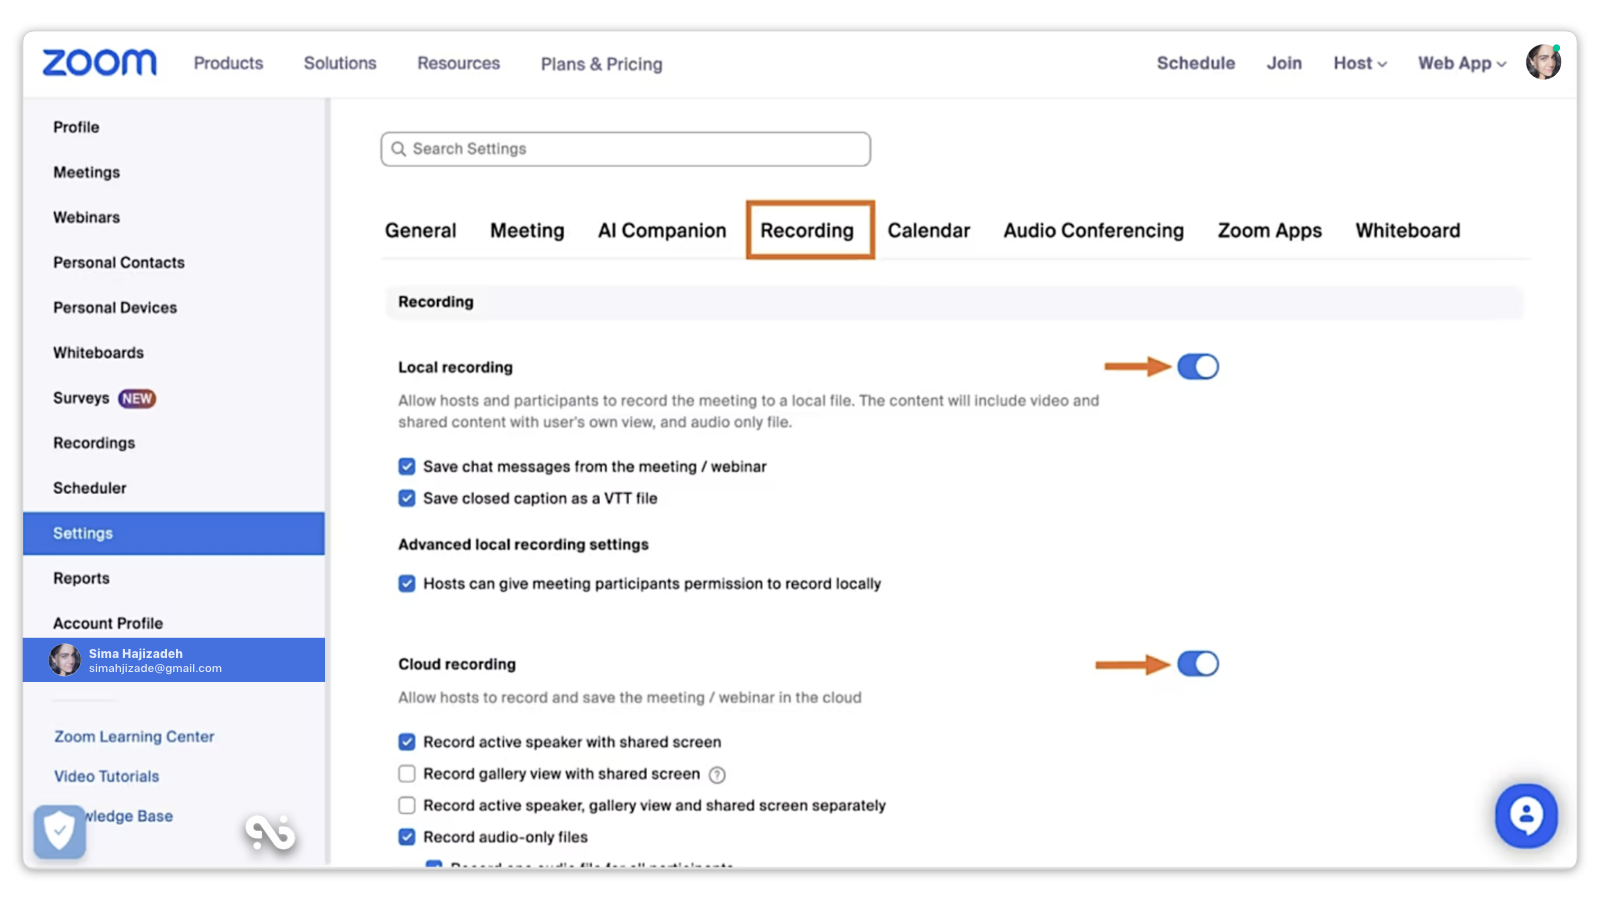Image resolution: width=1600 pixels, height=900 pixels.
Task: Click the Search Settings field
Action: (625, 149)
